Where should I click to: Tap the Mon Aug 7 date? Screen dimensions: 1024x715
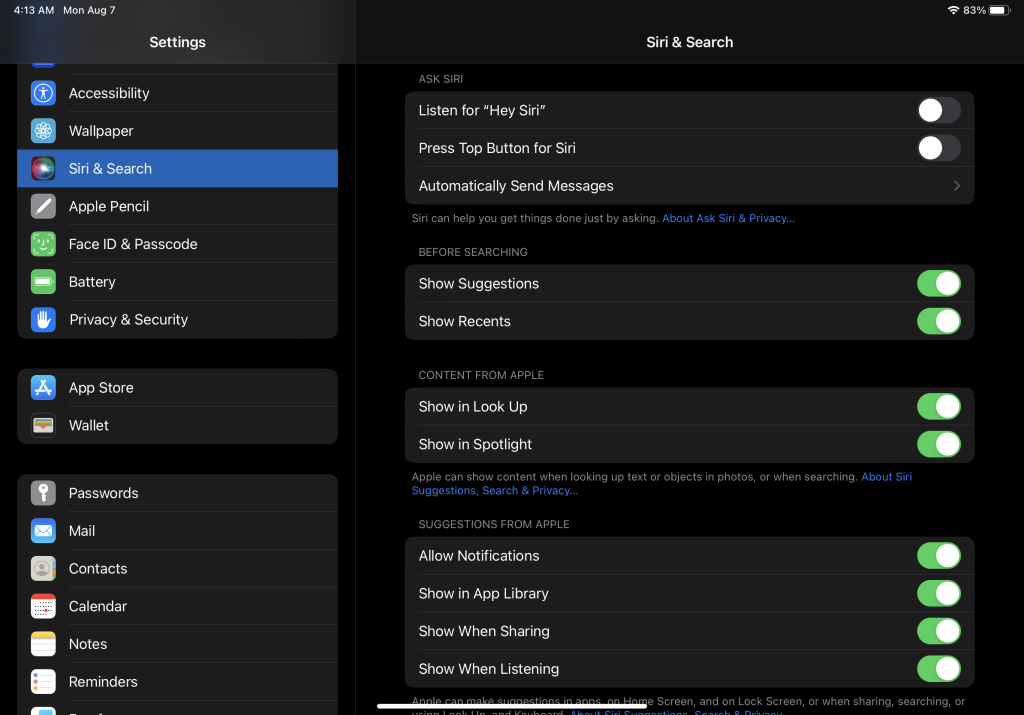coord(89,10)
